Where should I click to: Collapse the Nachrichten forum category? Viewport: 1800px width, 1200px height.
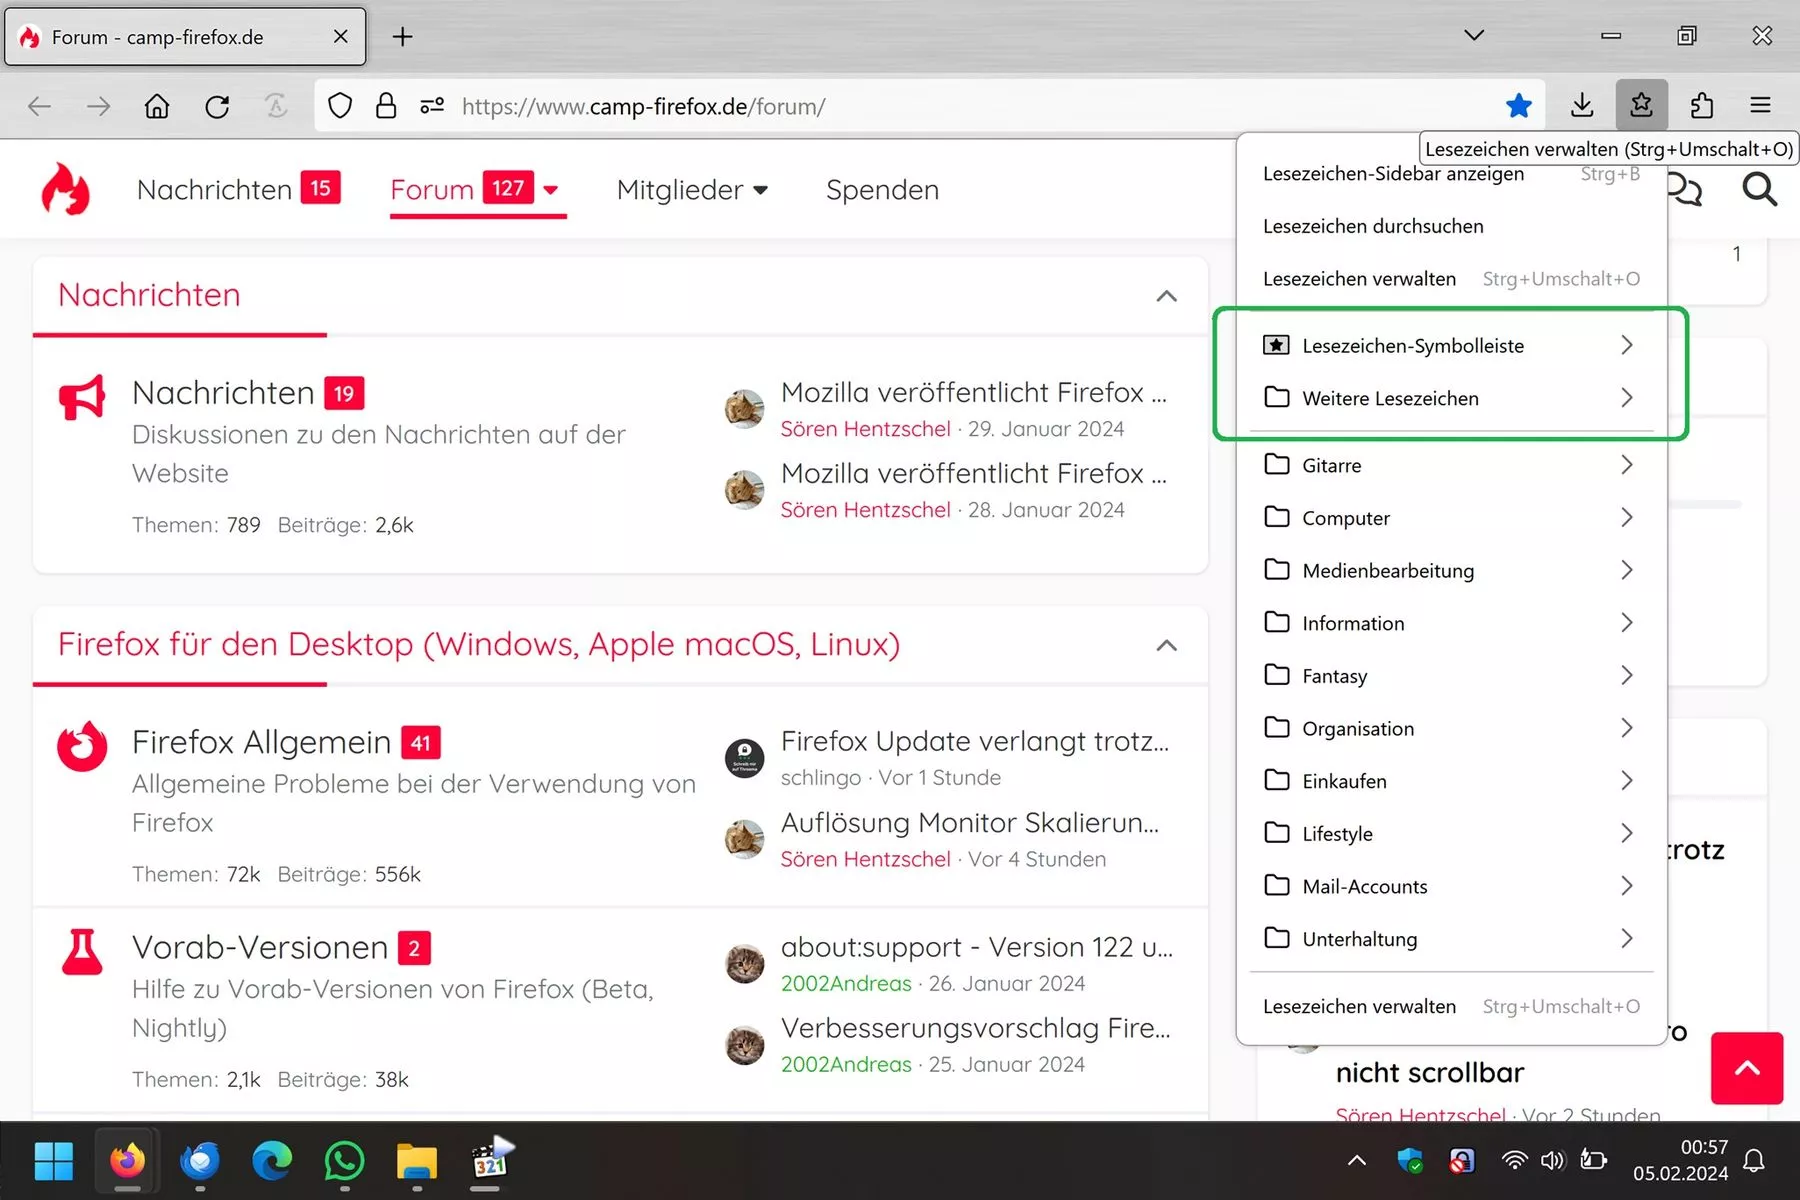pyautogui.click(x=1166, y=296)
